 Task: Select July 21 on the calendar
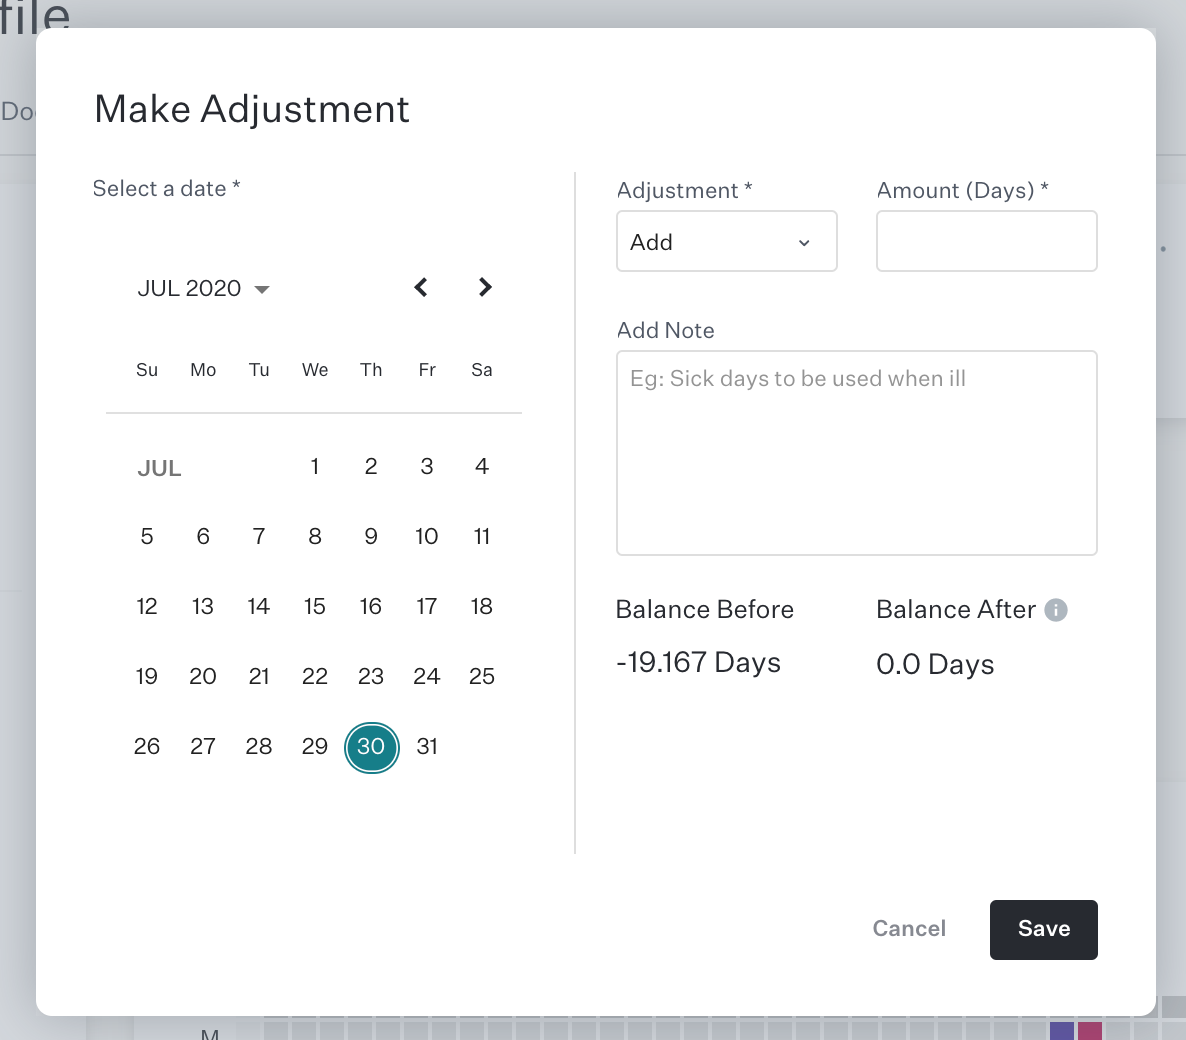pyautogui.click(x=259, y=676)
